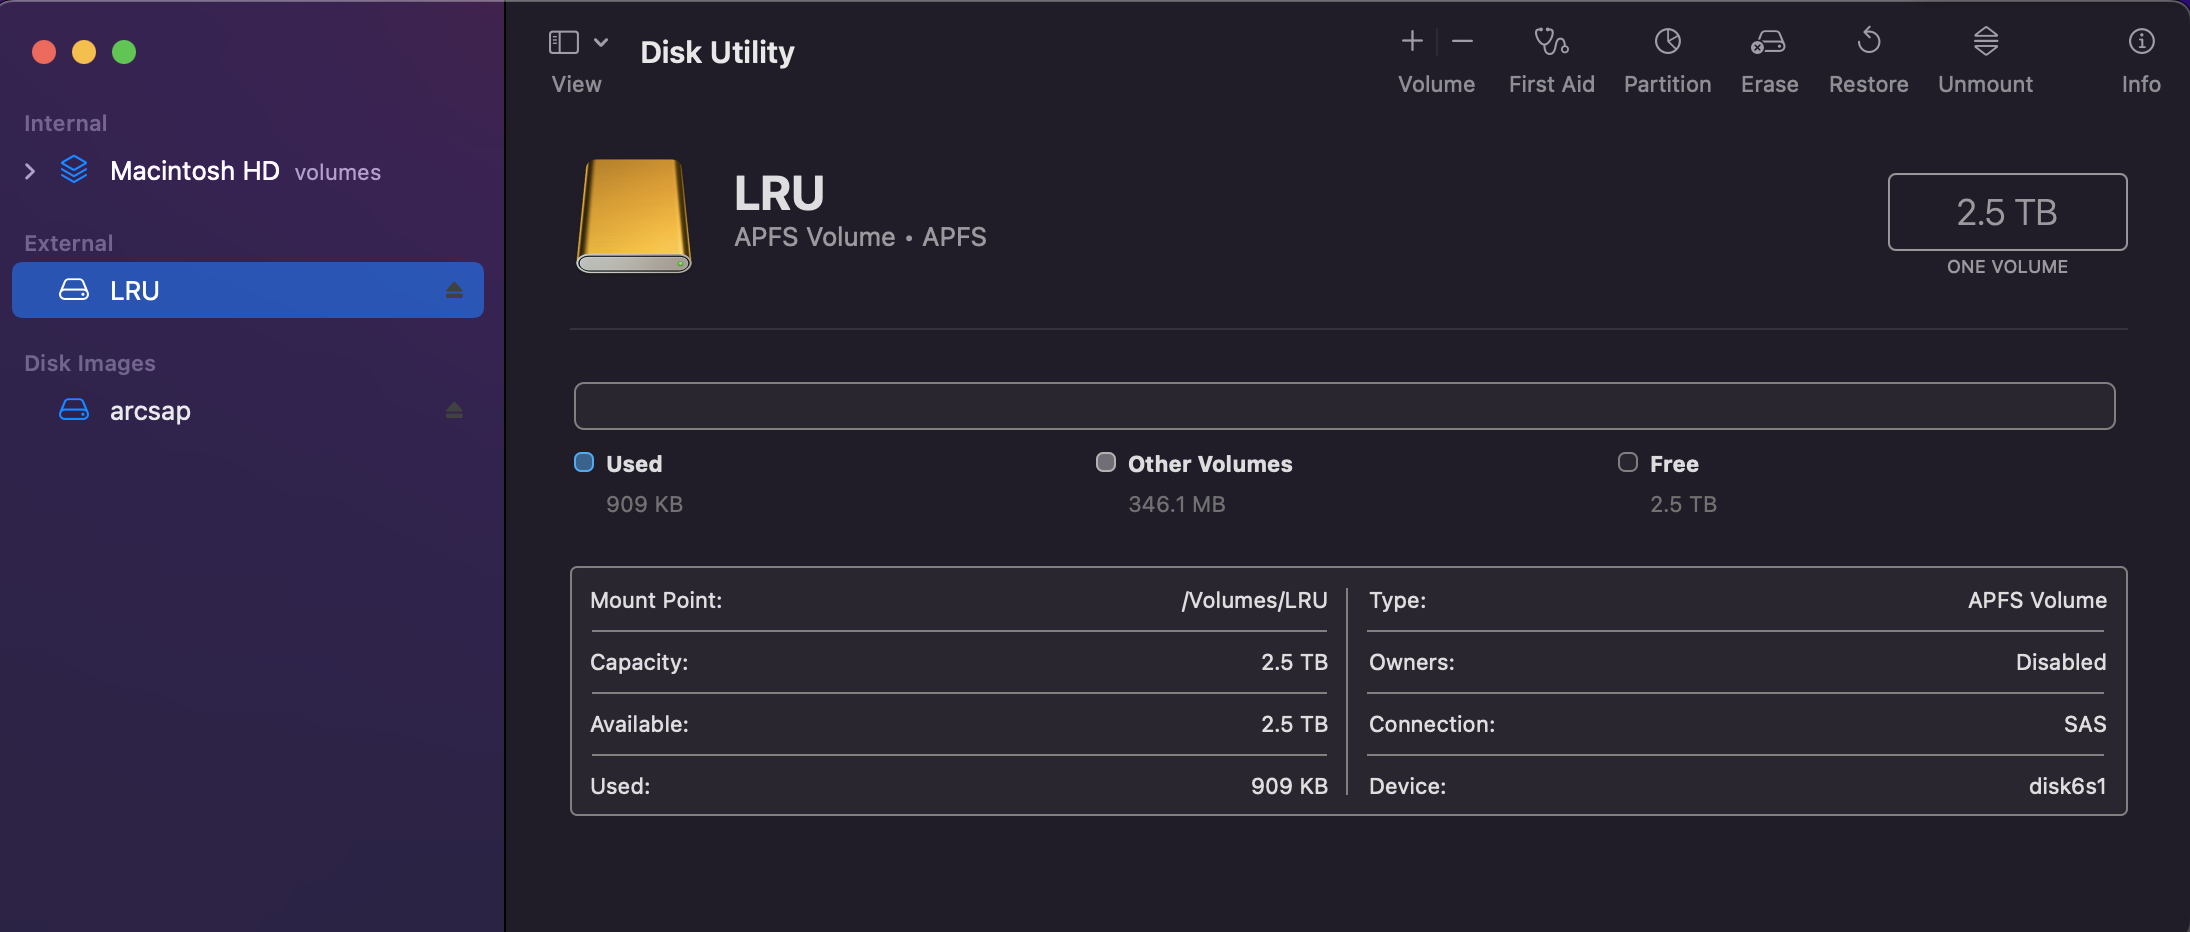The width and height of the screenshot is (2190, 932).
Task: Click the 'ONE VOLUME' label
Action: click(x=2007, y=267)
